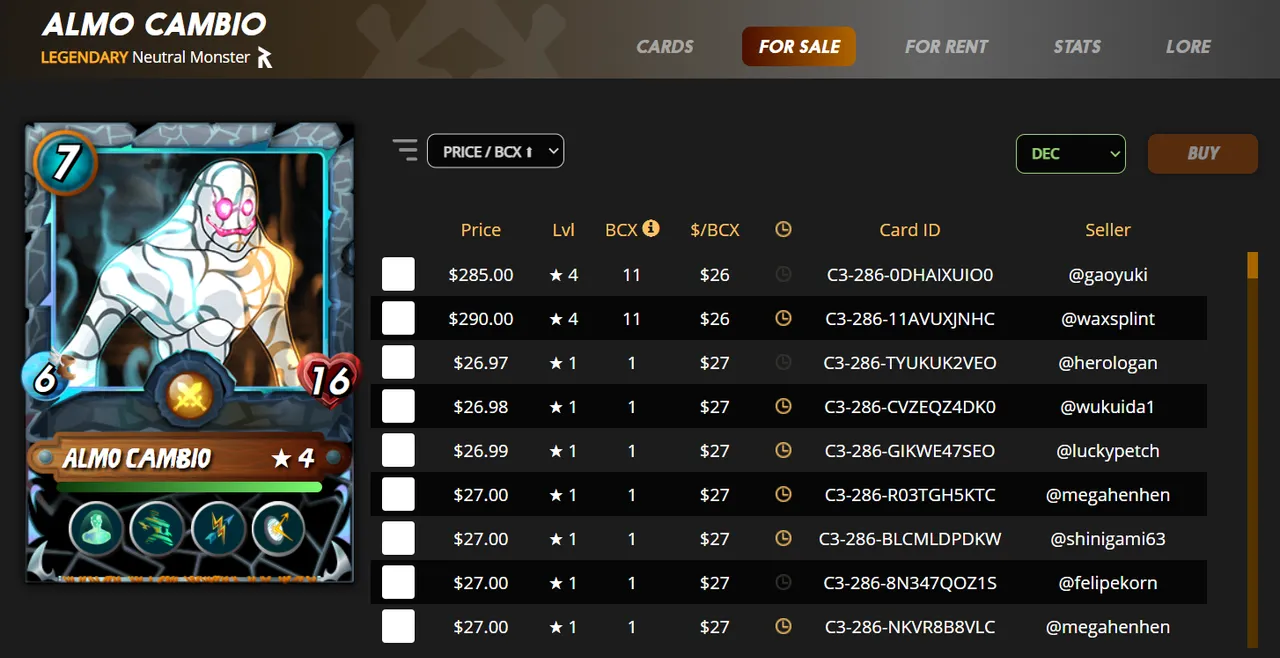Tick the checkbox for the $290.00 listing

click(398, 318)
